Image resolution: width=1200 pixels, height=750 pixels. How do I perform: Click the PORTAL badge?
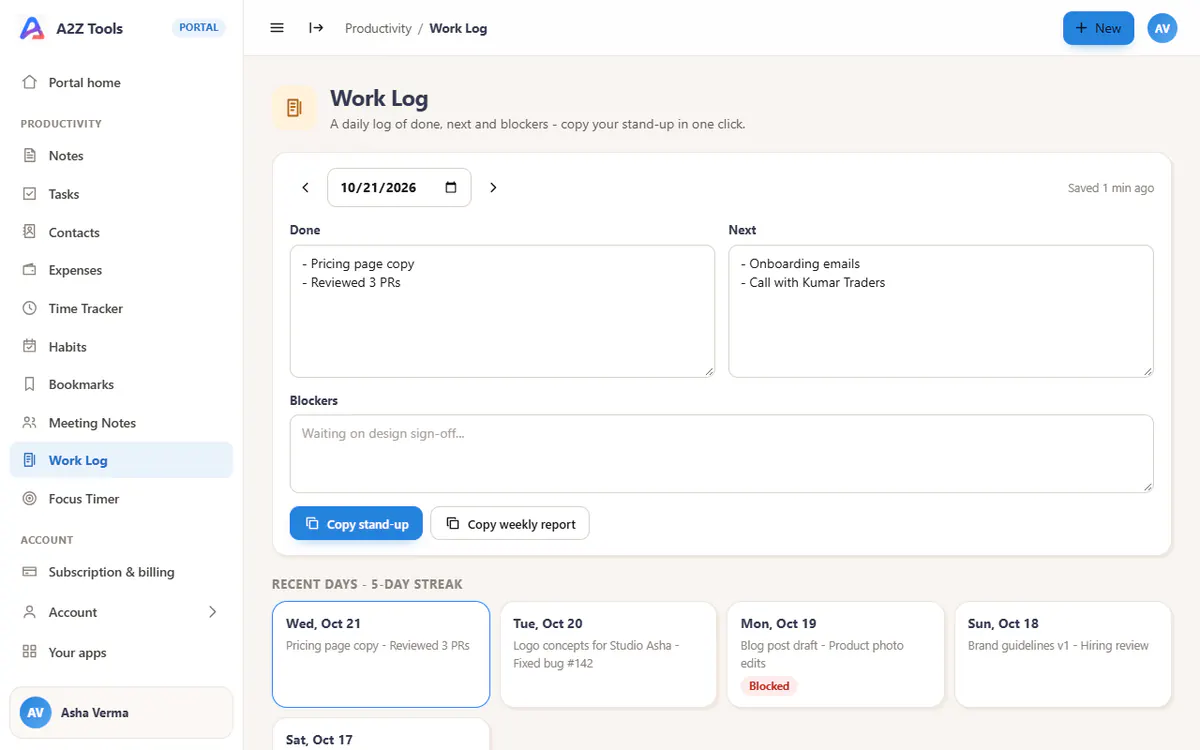(199, 28)
